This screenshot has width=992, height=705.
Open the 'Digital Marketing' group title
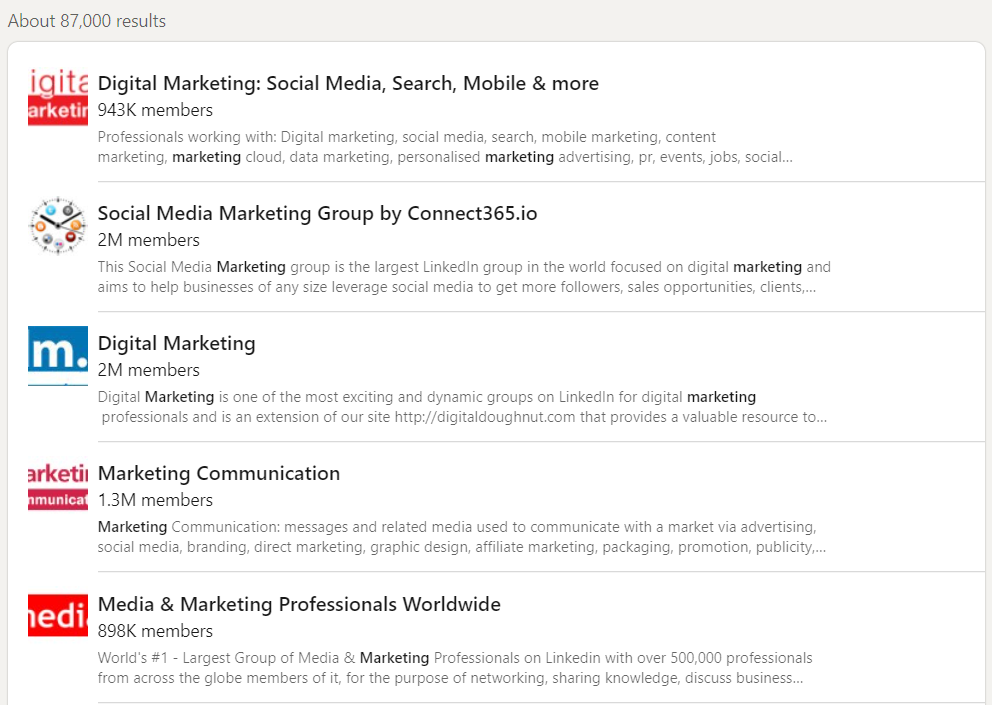point(177,344)
